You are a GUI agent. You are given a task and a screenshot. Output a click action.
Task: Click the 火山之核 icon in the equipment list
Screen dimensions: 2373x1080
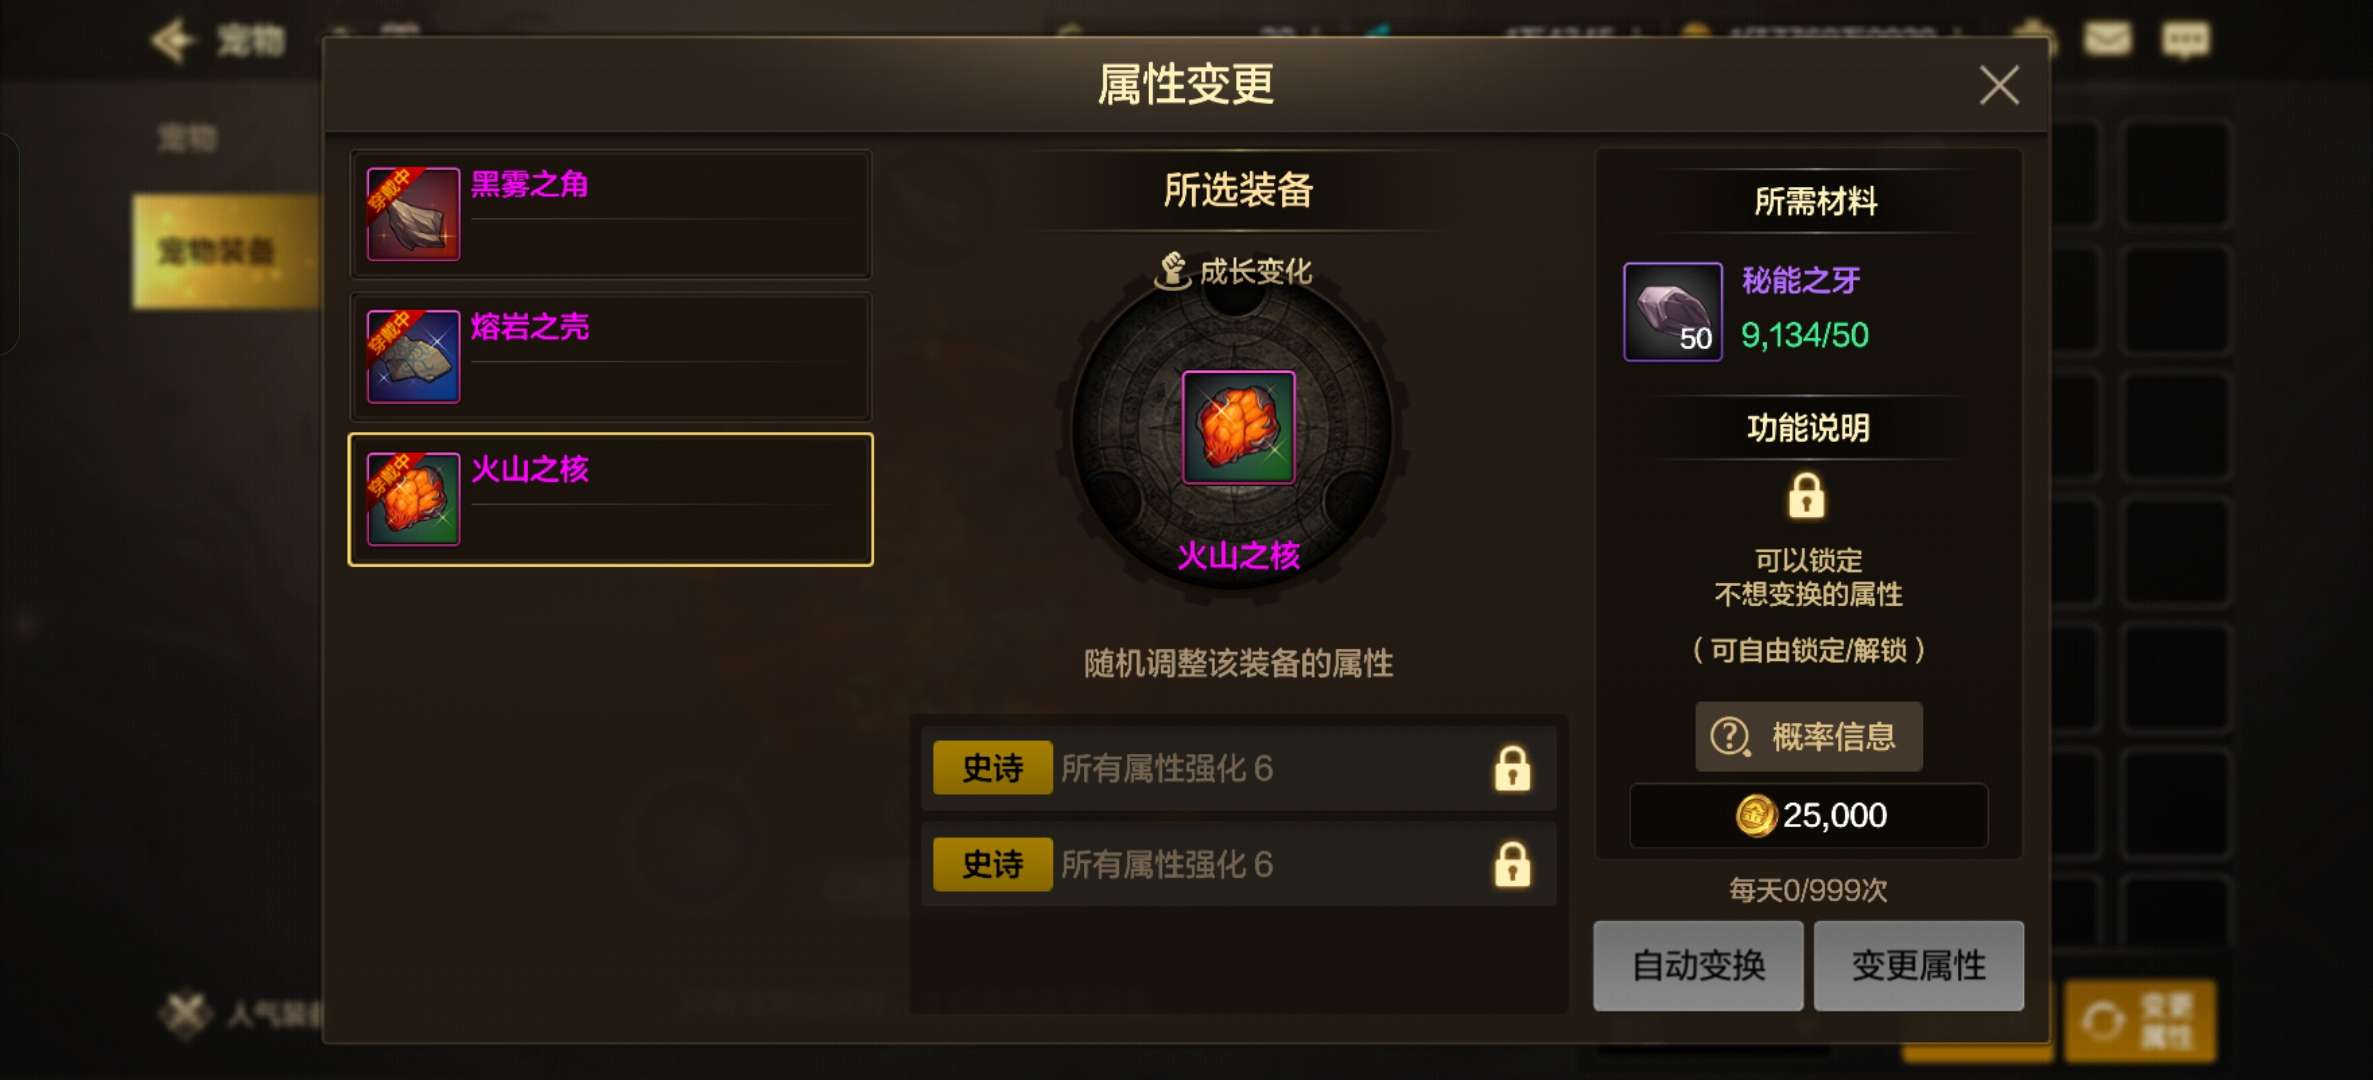coord(413,499)
